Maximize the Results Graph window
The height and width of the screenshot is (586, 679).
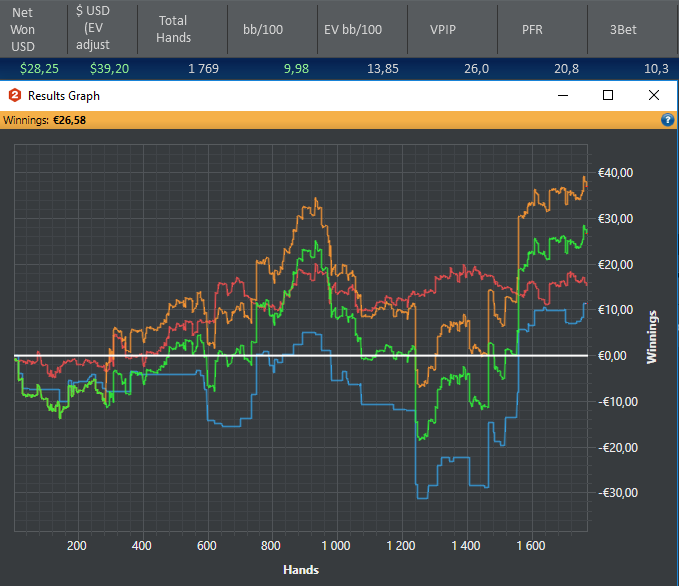[x=608, y=96]
